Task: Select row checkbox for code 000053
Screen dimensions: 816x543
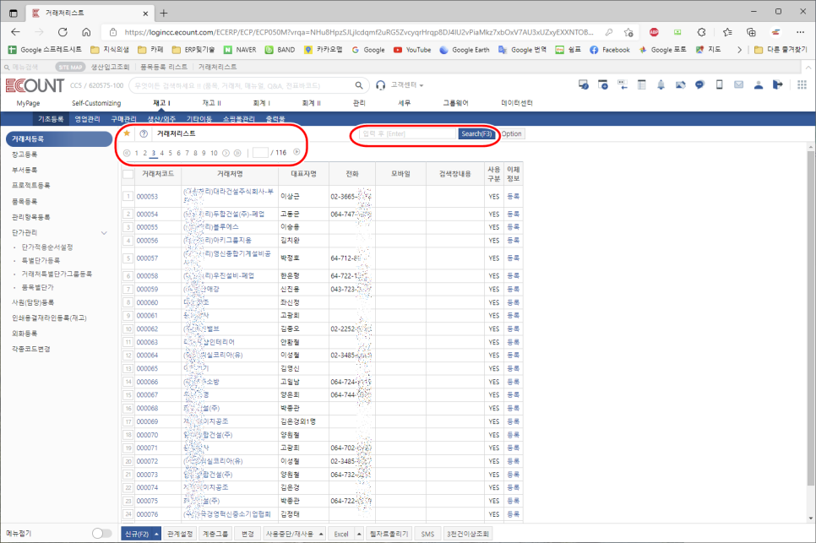Action: click(128, 196)
